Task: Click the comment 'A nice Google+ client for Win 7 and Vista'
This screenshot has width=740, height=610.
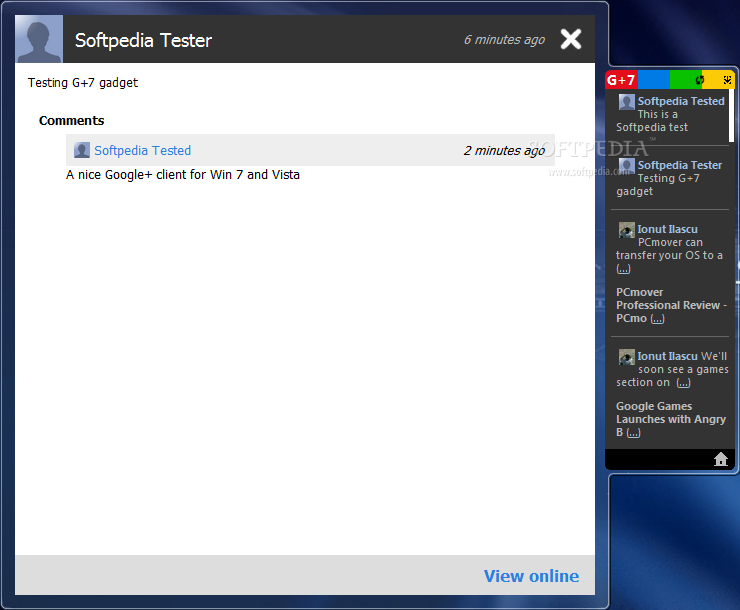Action: tap(183, 175)
